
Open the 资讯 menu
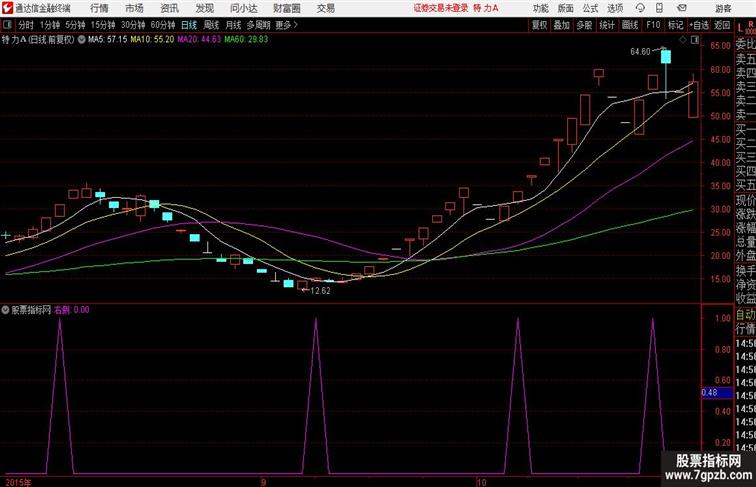169,8
